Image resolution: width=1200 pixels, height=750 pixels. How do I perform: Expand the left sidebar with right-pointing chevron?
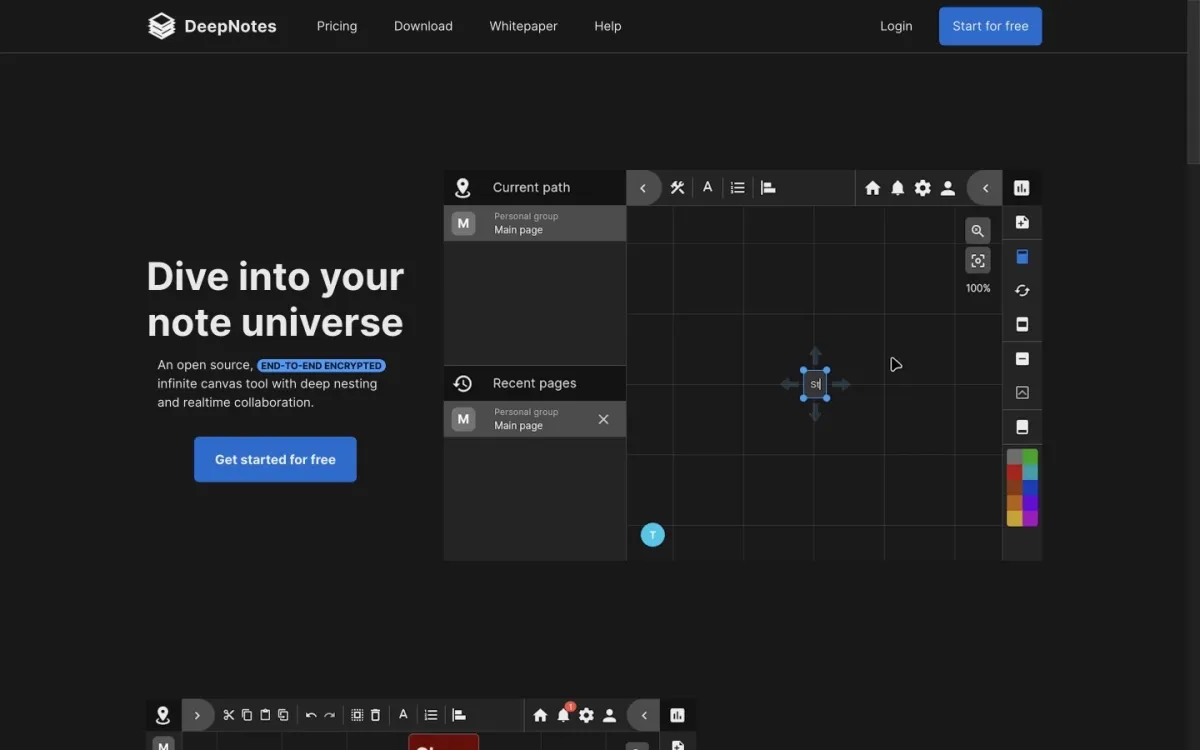click(x=197, y=715)
